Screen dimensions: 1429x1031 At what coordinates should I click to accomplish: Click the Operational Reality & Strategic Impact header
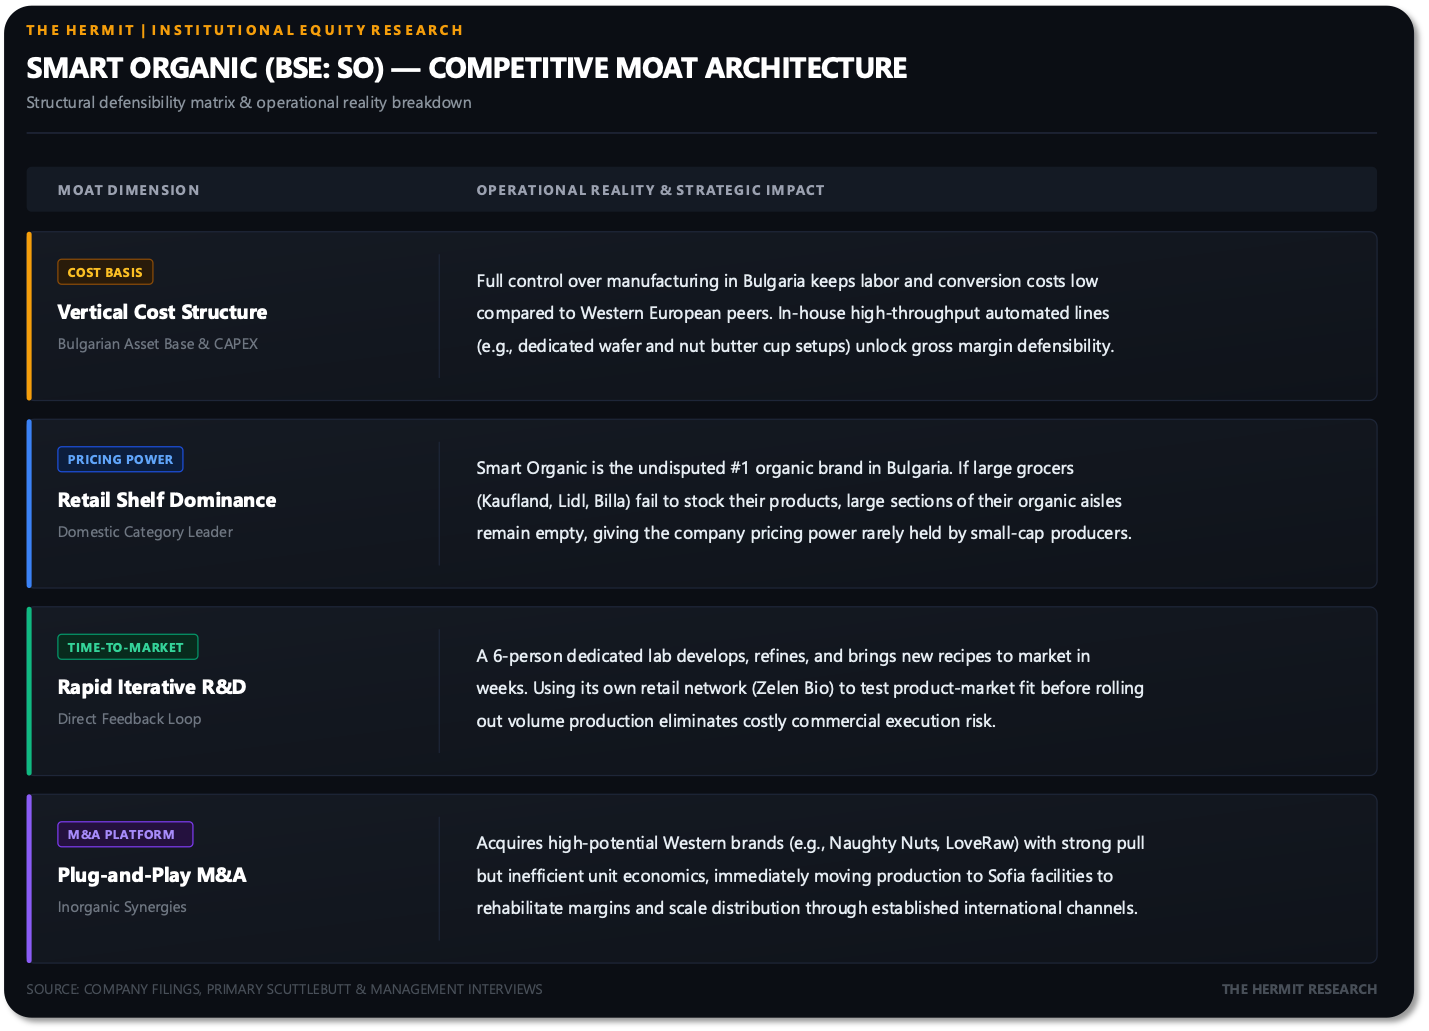[x=650, y=190]
